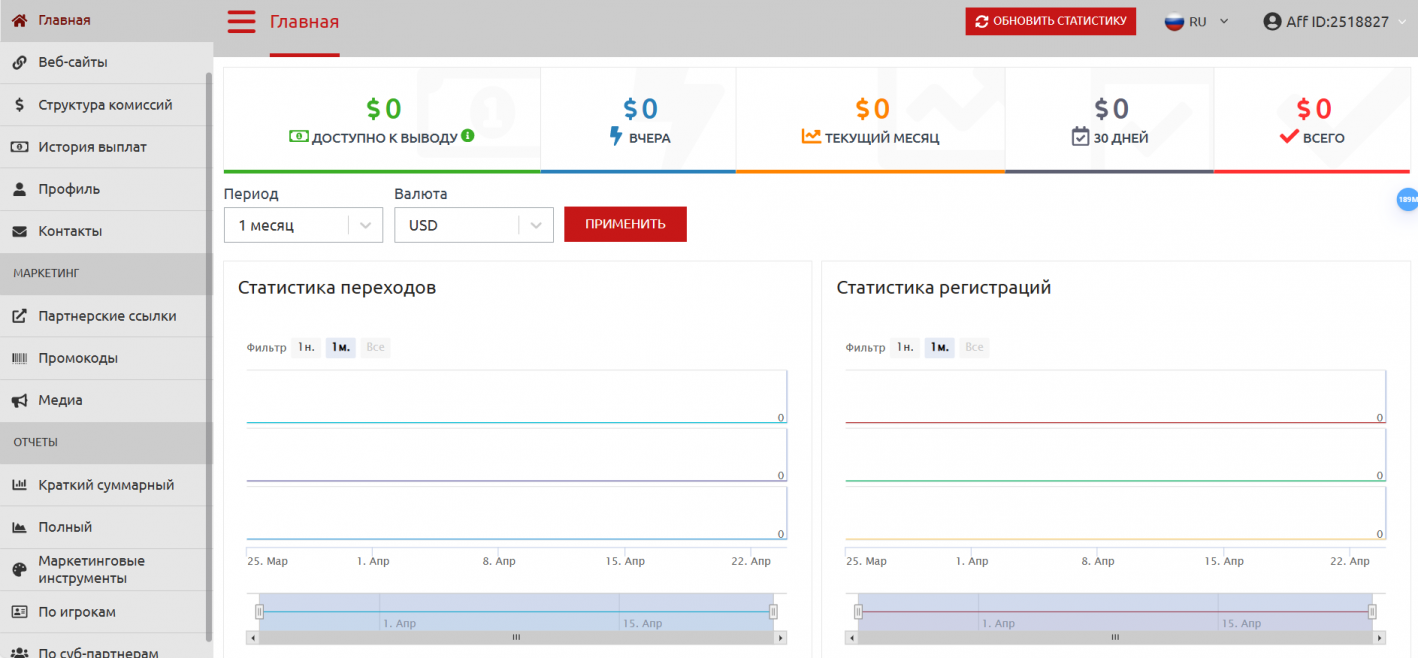Expand the RU language selector
This screenshot has width=1418, height=658.
(1197, 21)
